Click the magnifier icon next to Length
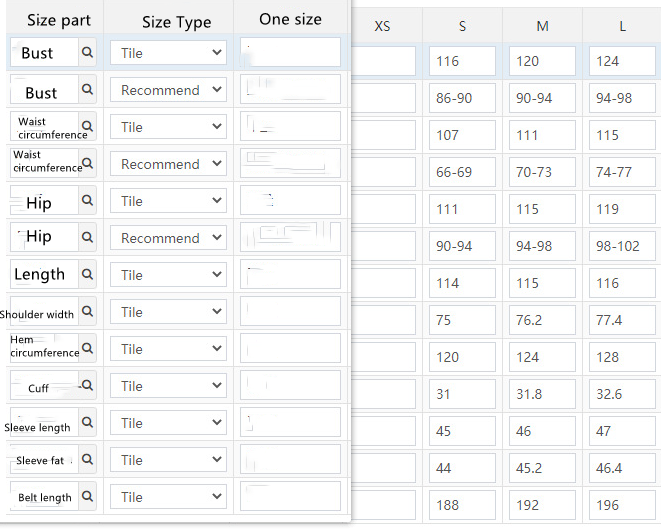 pyautogui.click(x=88, y=275)
